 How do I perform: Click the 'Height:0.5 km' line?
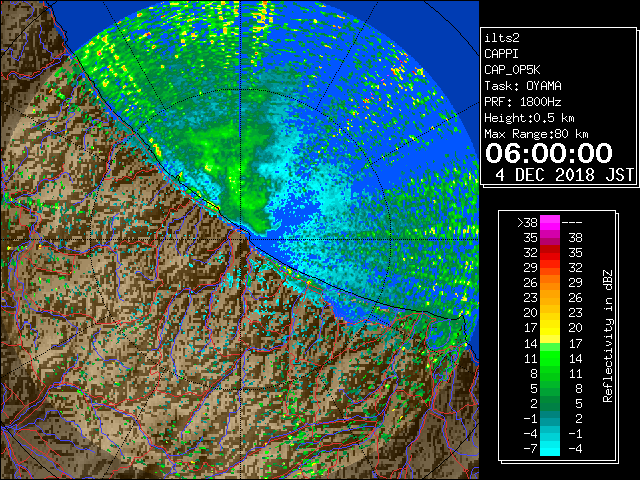(529, 118)
